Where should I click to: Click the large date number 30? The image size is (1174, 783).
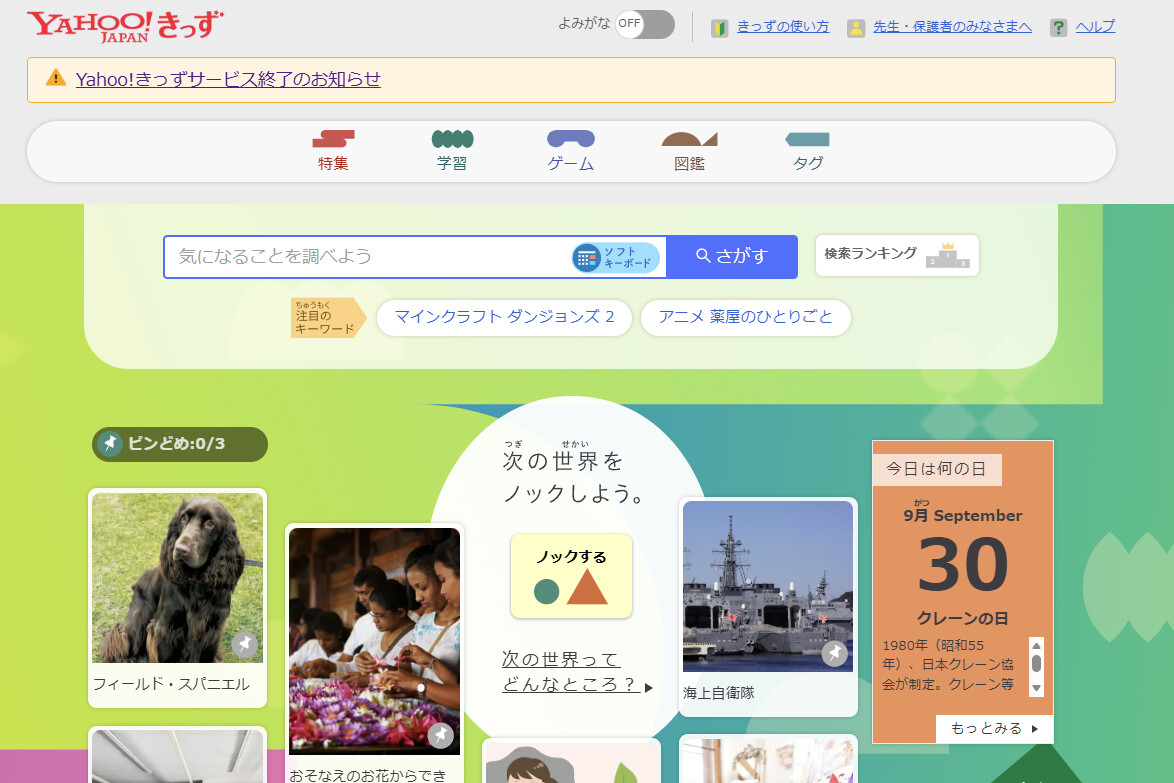coord(963,565)
